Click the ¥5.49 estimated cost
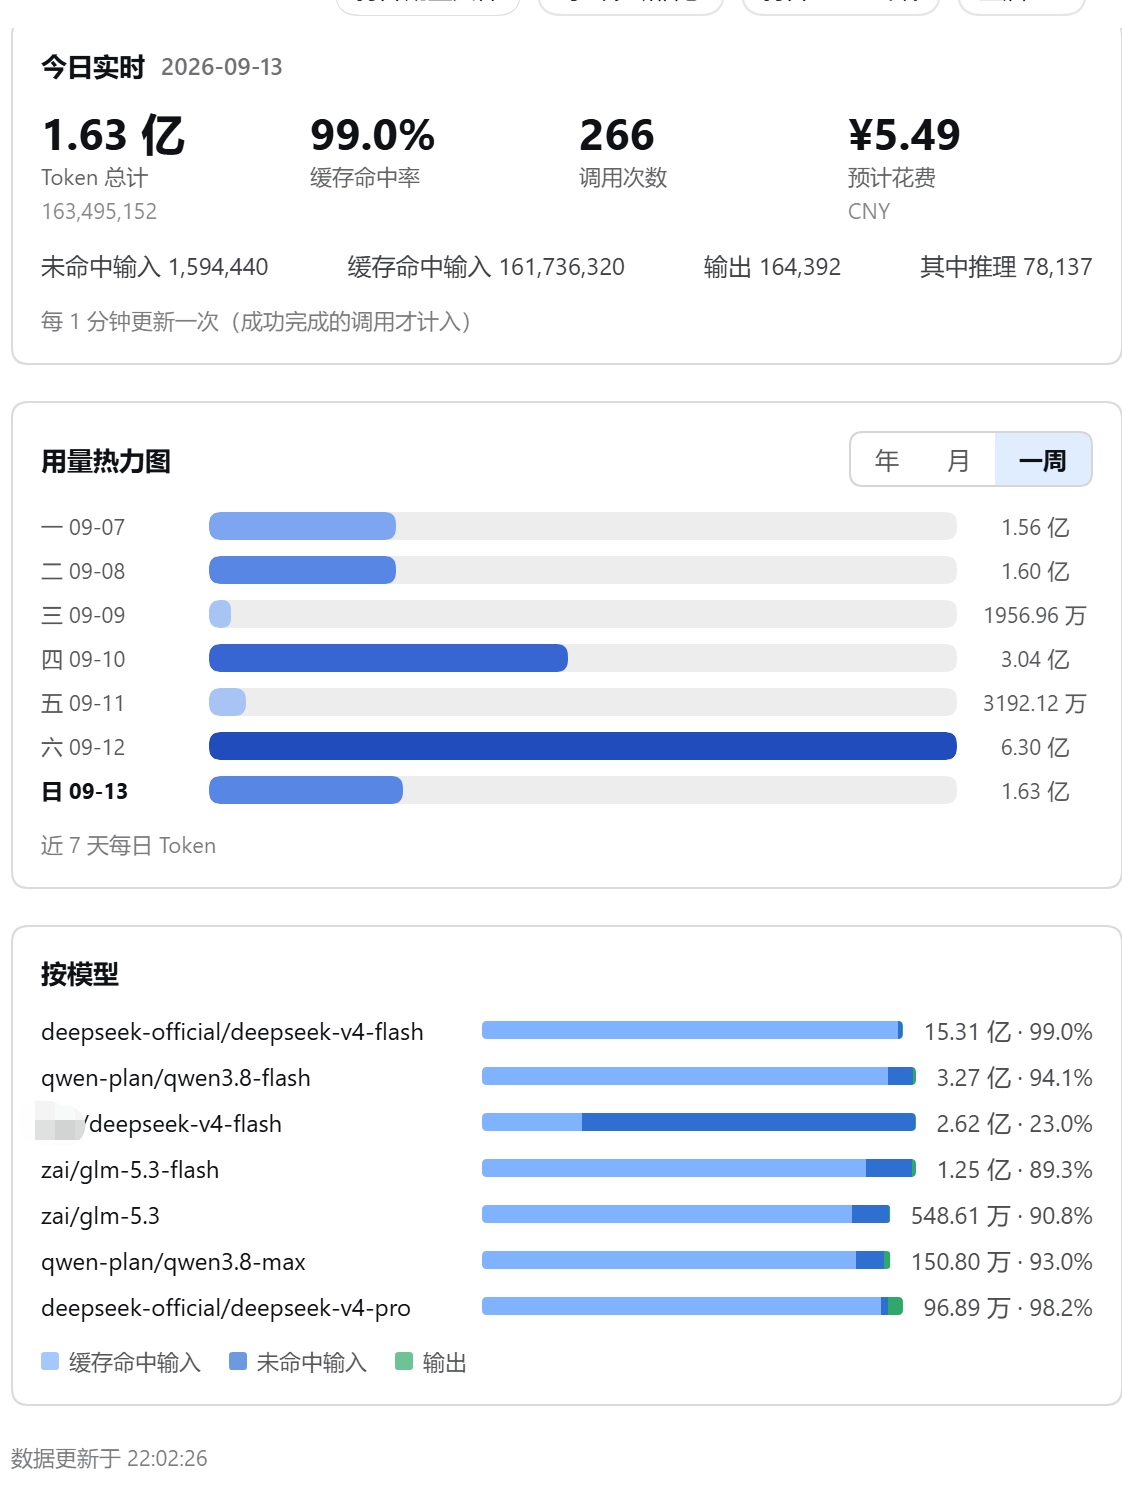Viewport: 1122px width, 1496px height. click(904, 135)
